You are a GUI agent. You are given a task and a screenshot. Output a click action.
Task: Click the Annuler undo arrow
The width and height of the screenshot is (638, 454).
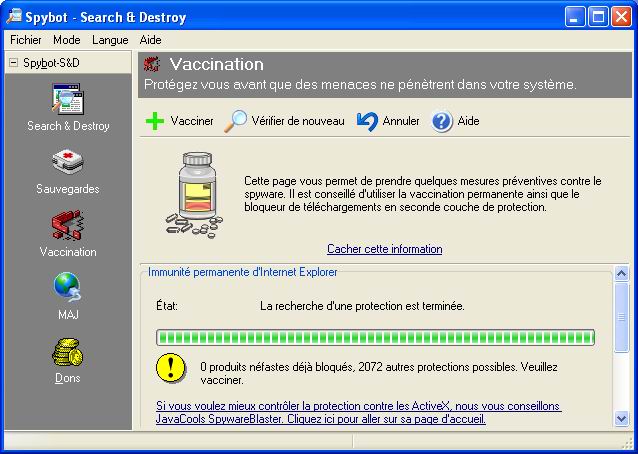(367, 121)
